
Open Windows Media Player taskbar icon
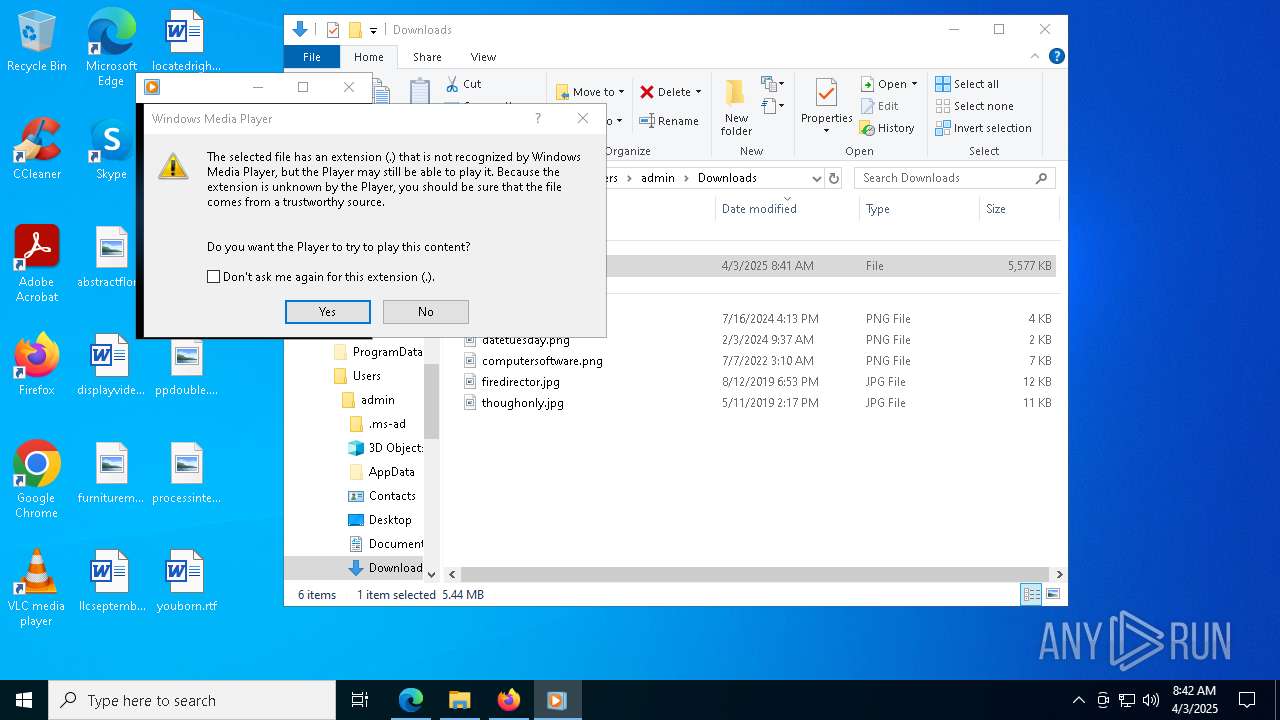click(557, 700)
